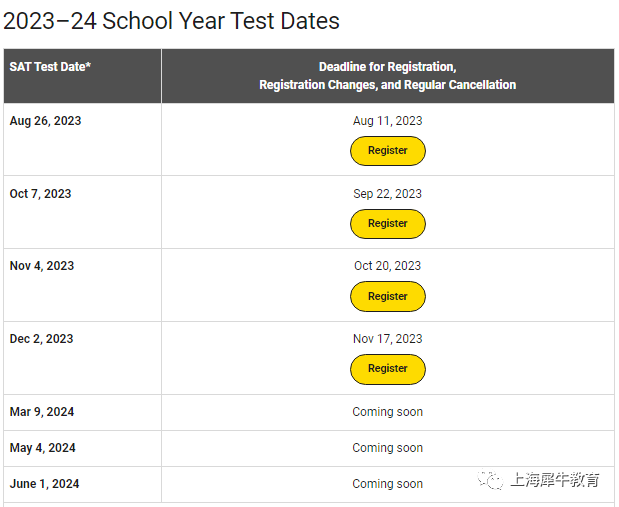Click the 上海犀牛教育 watermark text
Image resolution: width=619 pixels, height=507 pixels.
click(x=555, y=480)
